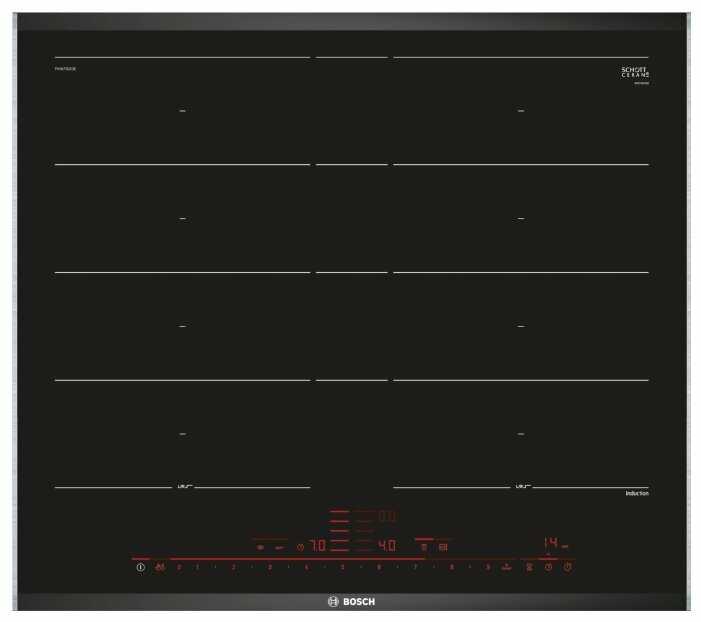Tap the child lock/wipe protection icon
701x622 pixels.
click(x=159, y=567)
